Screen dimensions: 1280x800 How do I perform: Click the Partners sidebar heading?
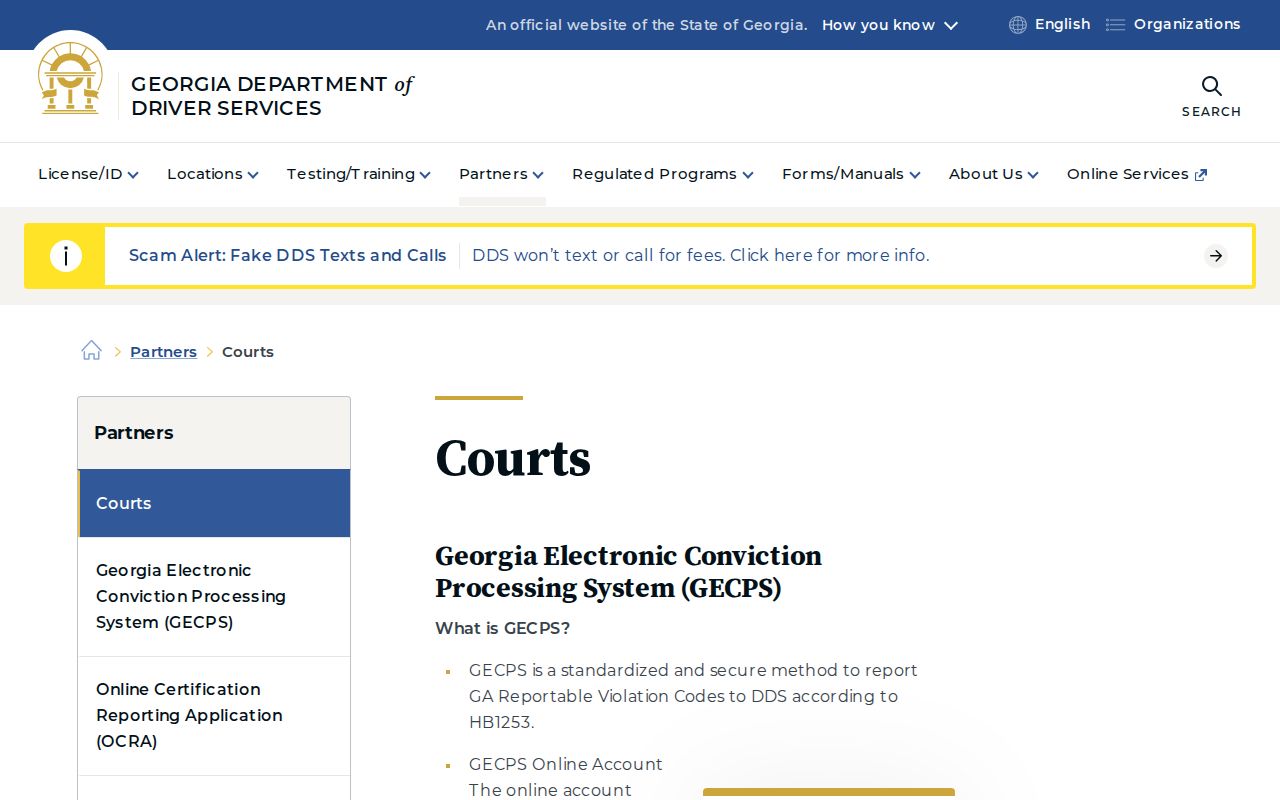point(133,433)
